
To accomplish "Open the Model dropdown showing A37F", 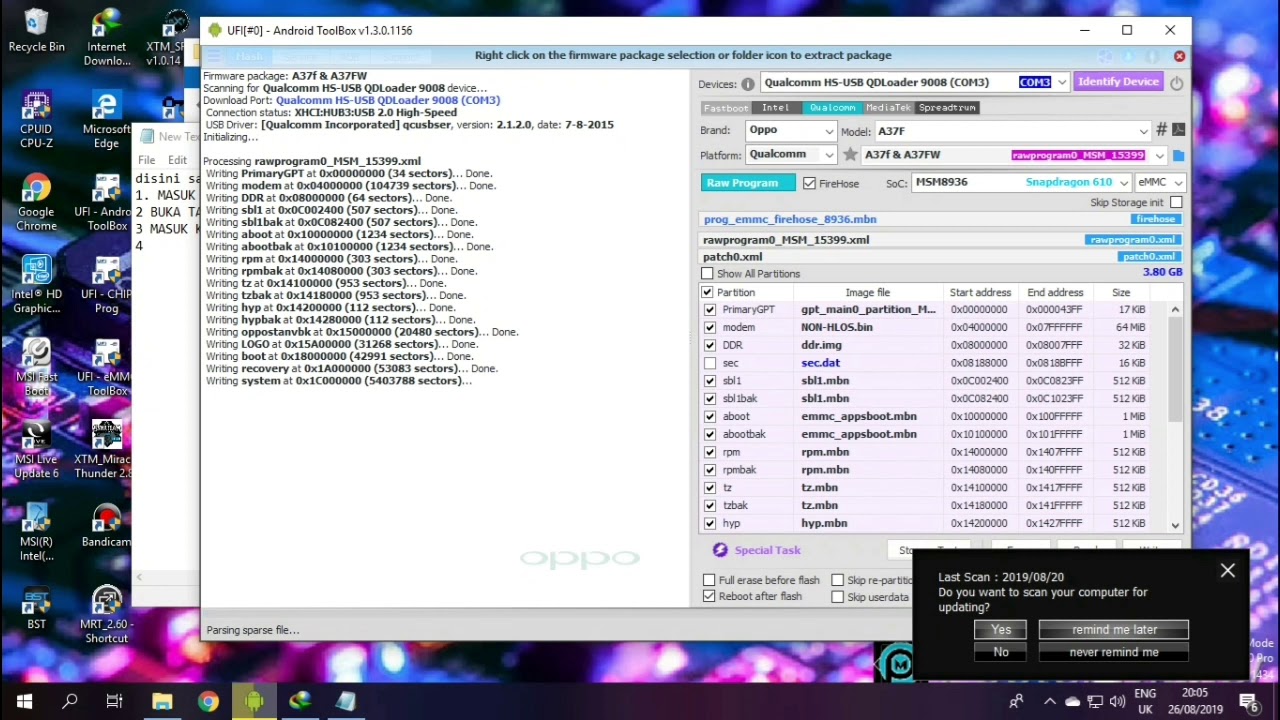I will [1143, 131].
